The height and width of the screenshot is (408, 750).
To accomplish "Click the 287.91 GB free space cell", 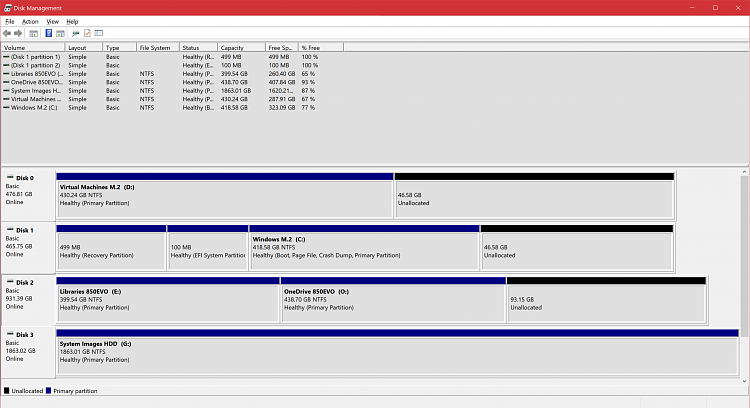I will [x=282, y=99].
